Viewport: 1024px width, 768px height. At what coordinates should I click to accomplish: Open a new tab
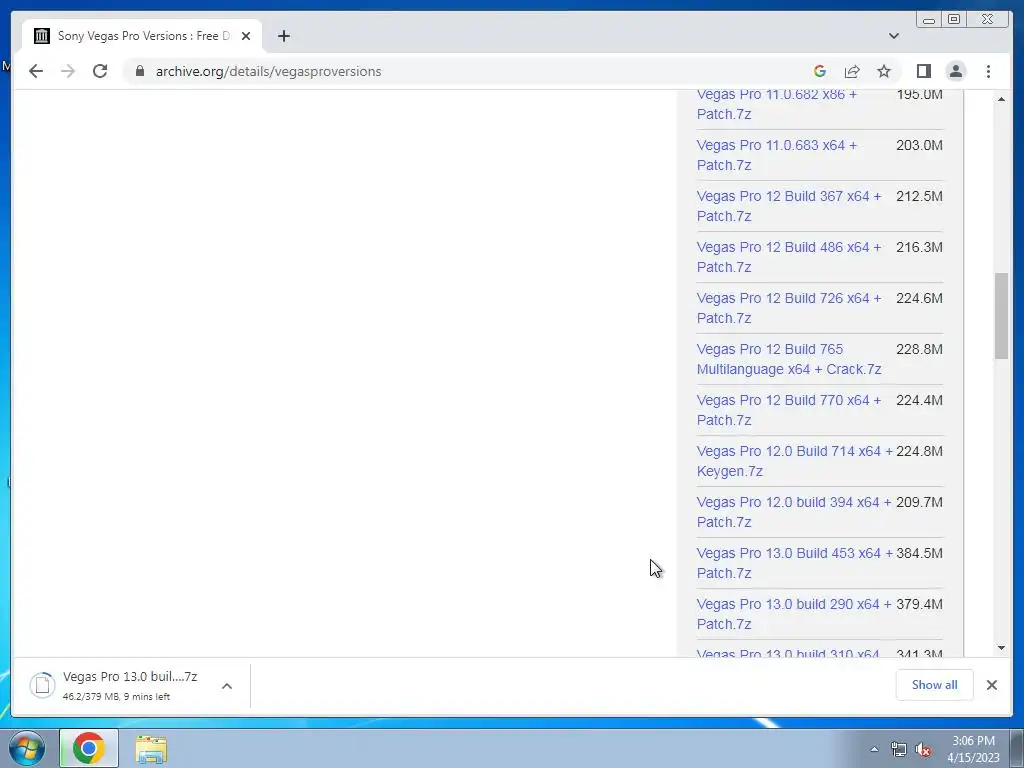tap(283, 36)
